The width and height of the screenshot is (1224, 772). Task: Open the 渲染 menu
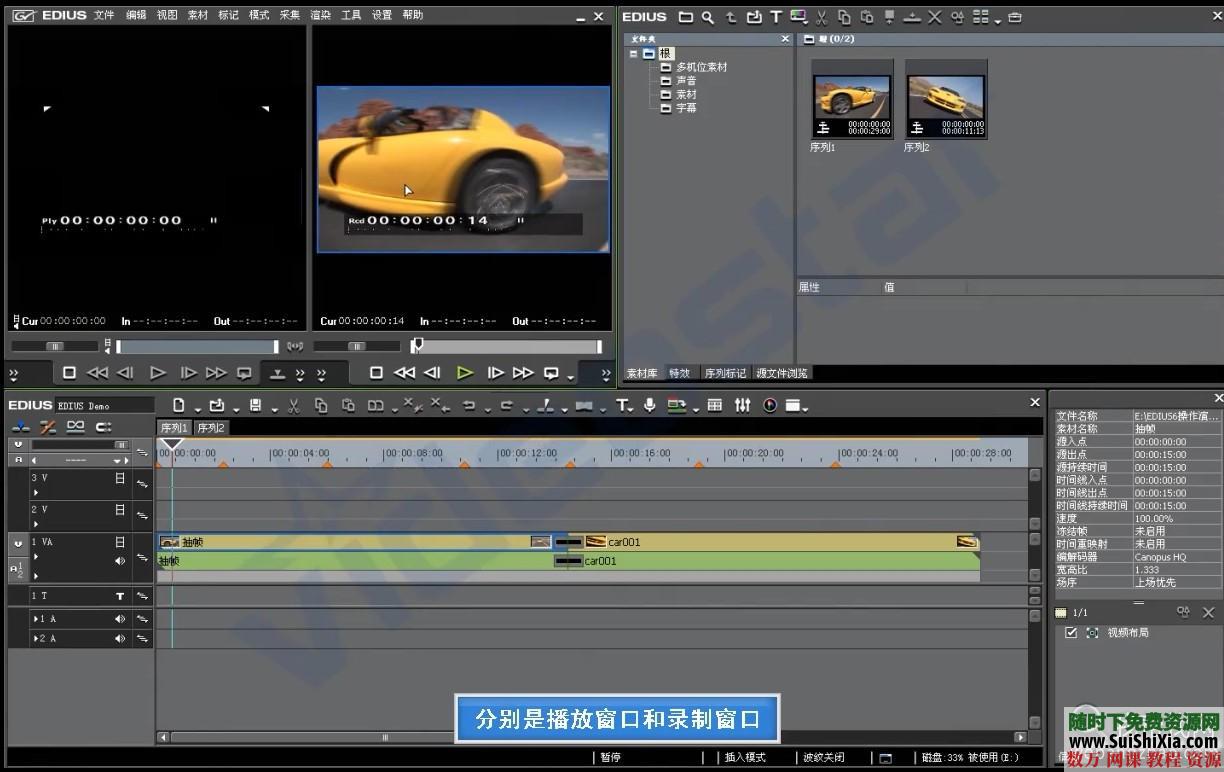pyautogui.click(x=320, y=15)
